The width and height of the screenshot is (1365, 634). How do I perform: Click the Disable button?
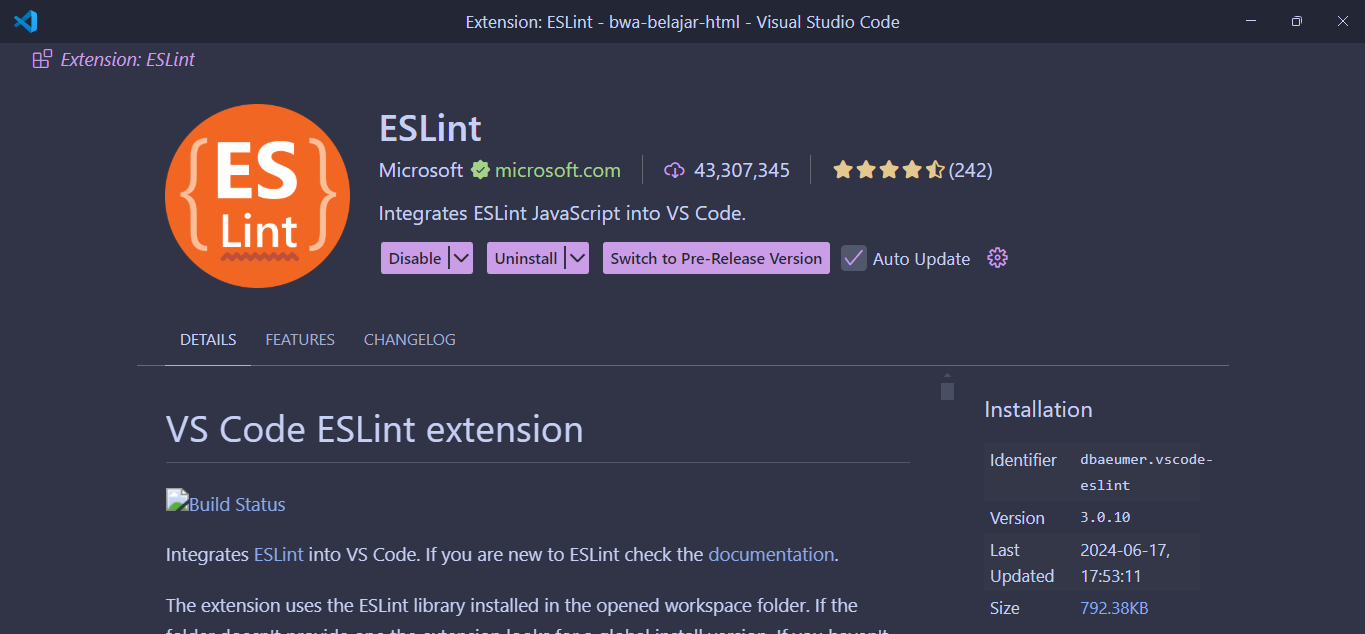coord(415,258)
